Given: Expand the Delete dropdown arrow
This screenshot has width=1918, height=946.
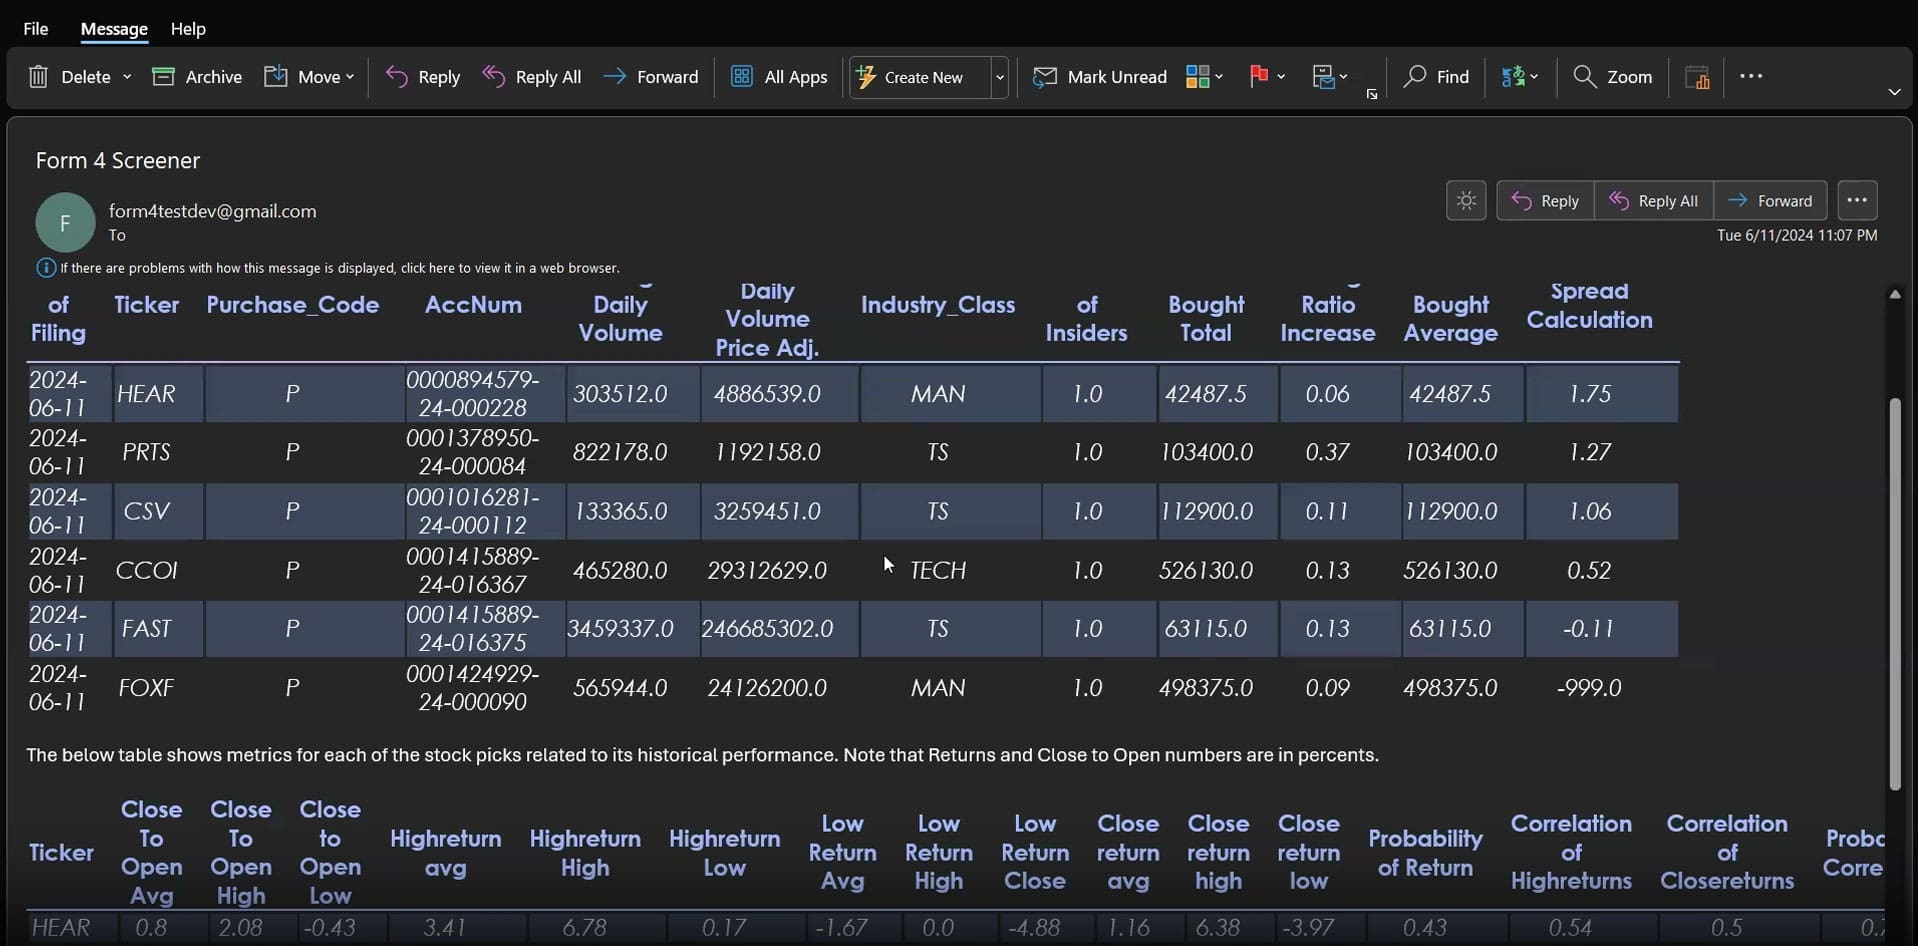Looking at the screenshot, I should click(x=127, y=77).
